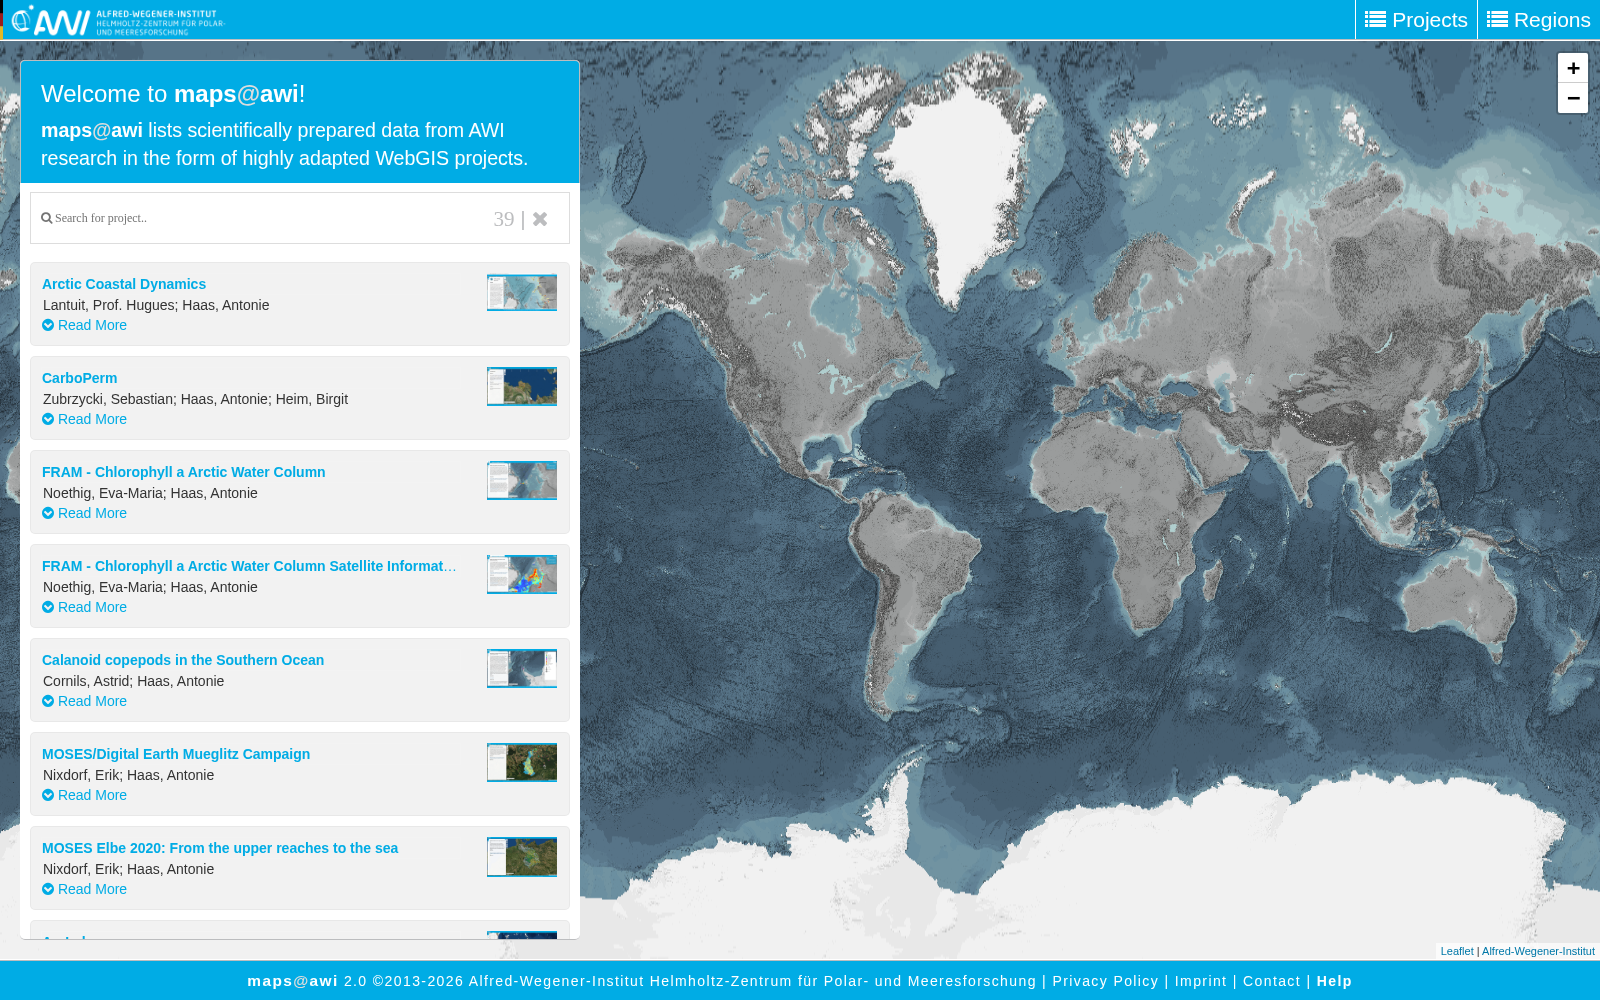Image resolution: width=1600 pixels, height=1000 pixels.
Task: Click 'Cornils, Astrid; Haas, Antonie' authors text
Action: pyautogui.click(x=133, y=681)
